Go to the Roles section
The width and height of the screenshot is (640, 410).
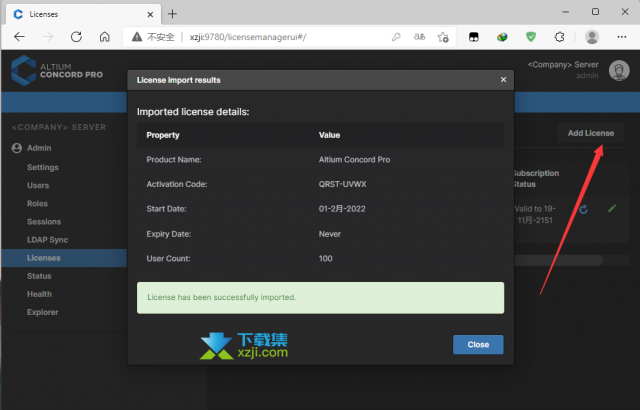coord(37,204)
